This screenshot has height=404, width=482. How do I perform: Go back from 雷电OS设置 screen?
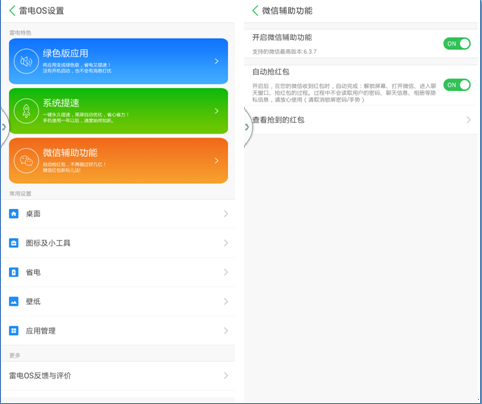coord(12,11)
